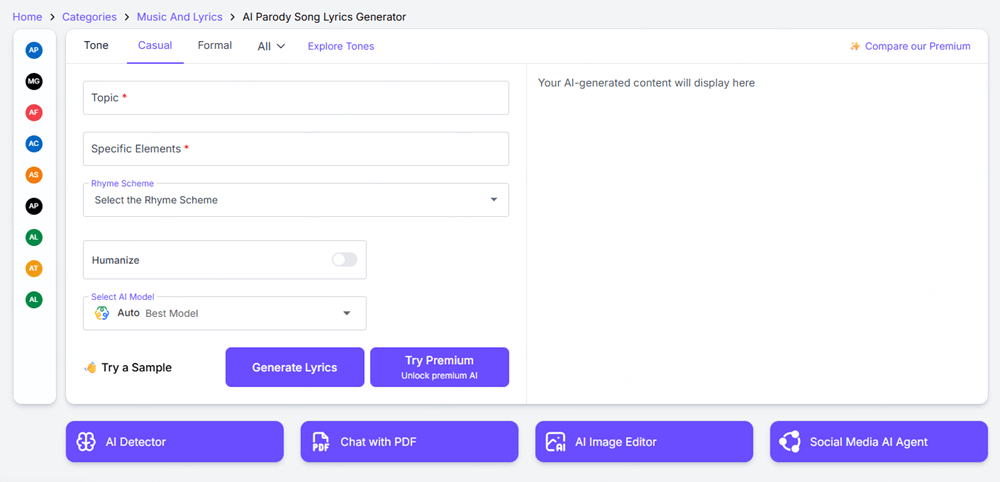Open the red AF sidebar icon
Image resolution: width=1000 pixels, height=482 pixels.
coord(34,112)
